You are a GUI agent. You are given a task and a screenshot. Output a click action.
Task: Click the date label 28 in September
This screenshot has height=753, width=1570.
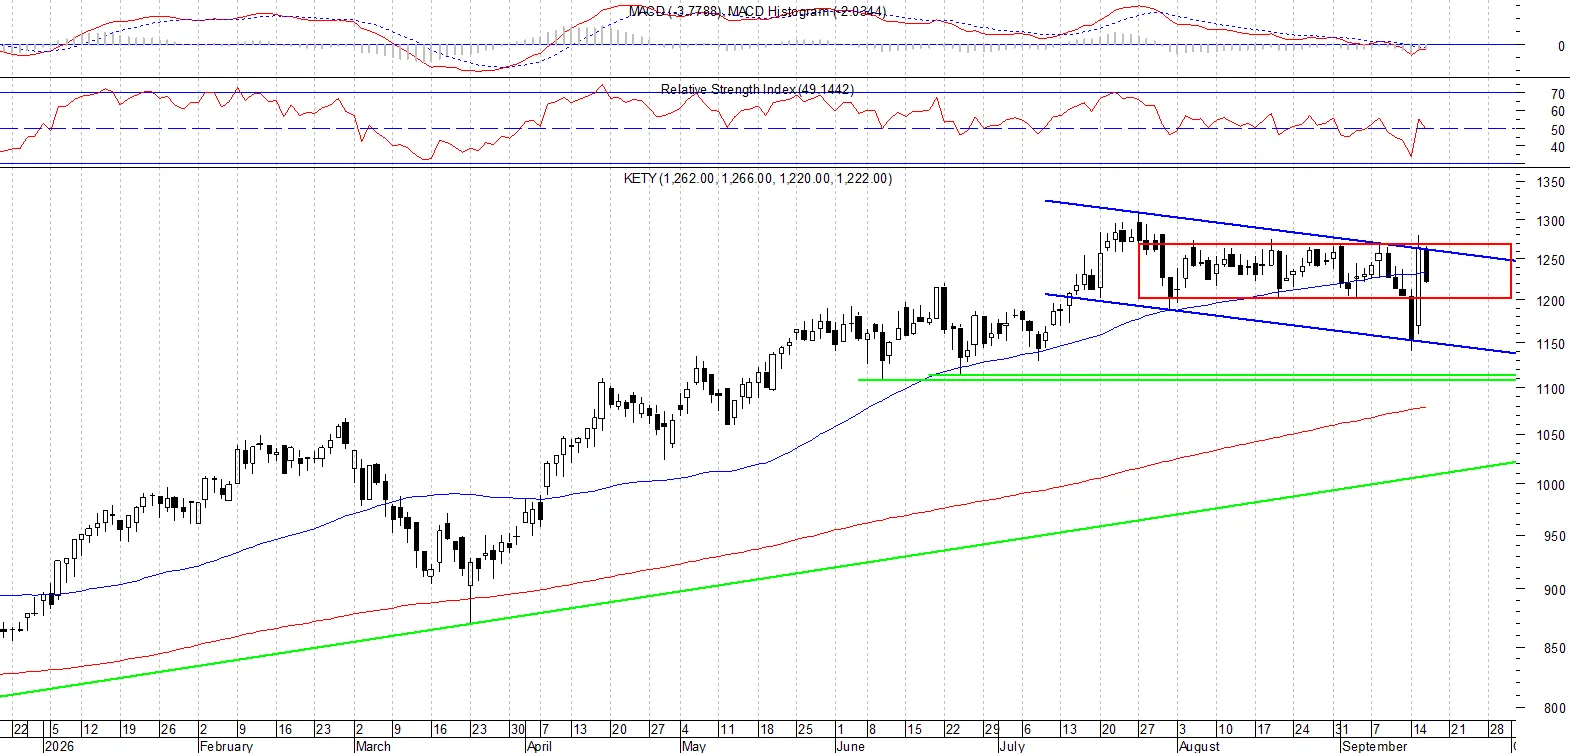pos(1496,730)
